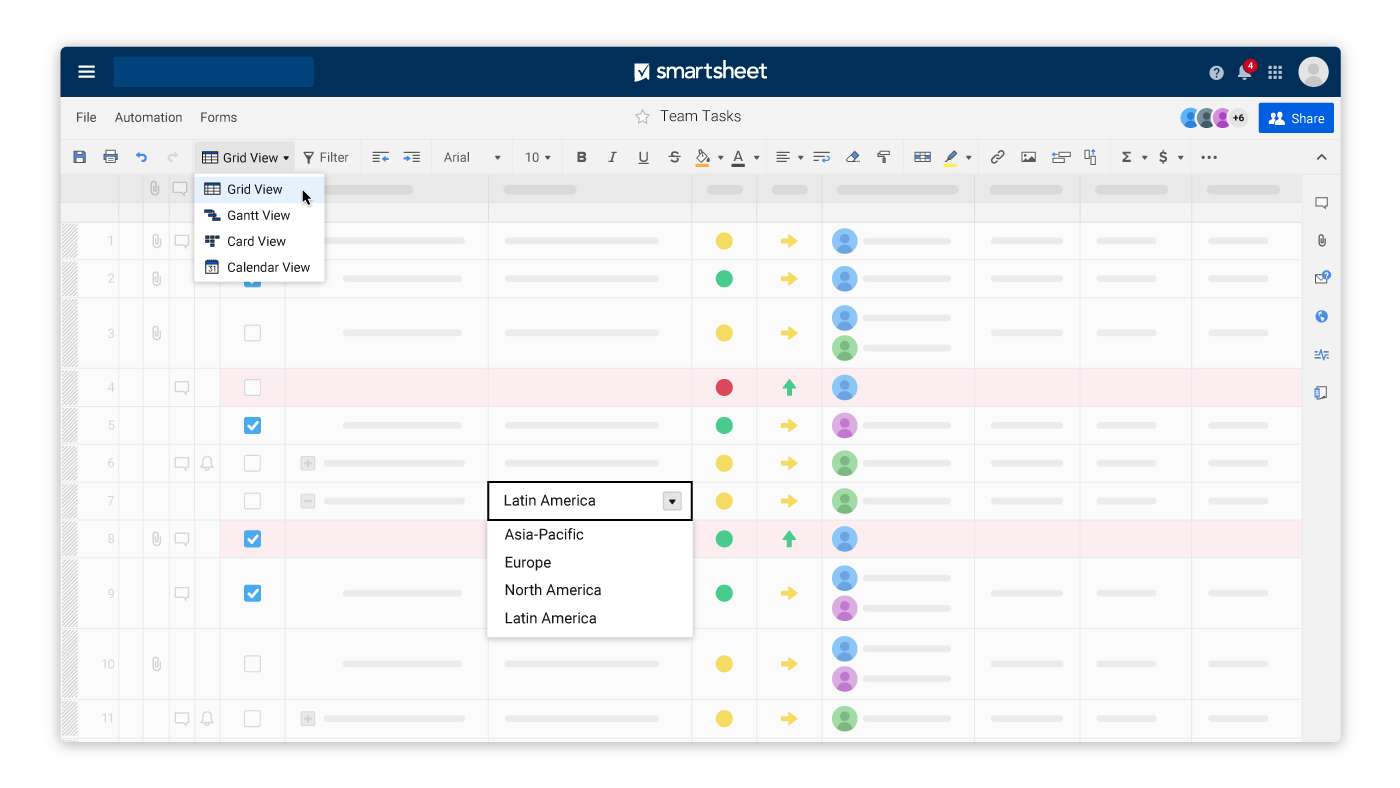
Task: Open the Grid View dropdown in toolbar
Action: [245, 157]
